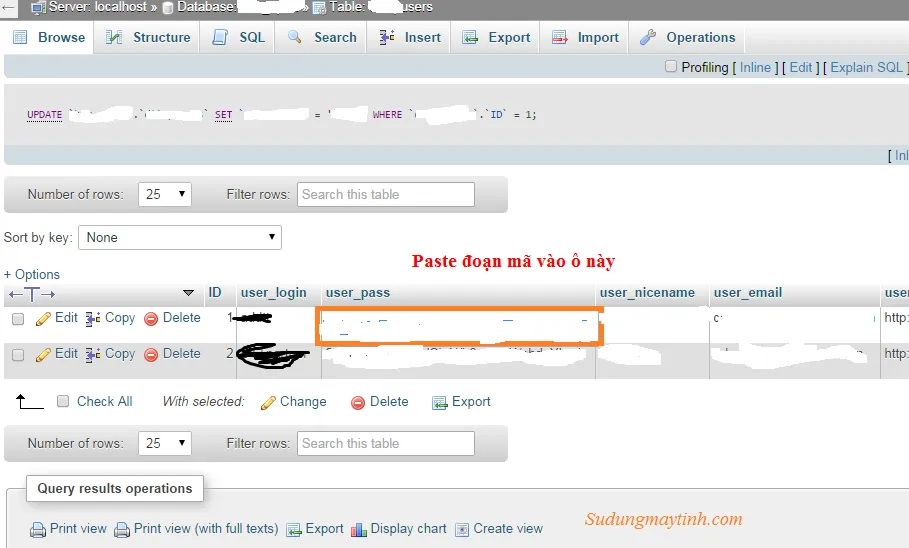
Task: Click the Edit link next to Profiling
Action: coord(801,67)
